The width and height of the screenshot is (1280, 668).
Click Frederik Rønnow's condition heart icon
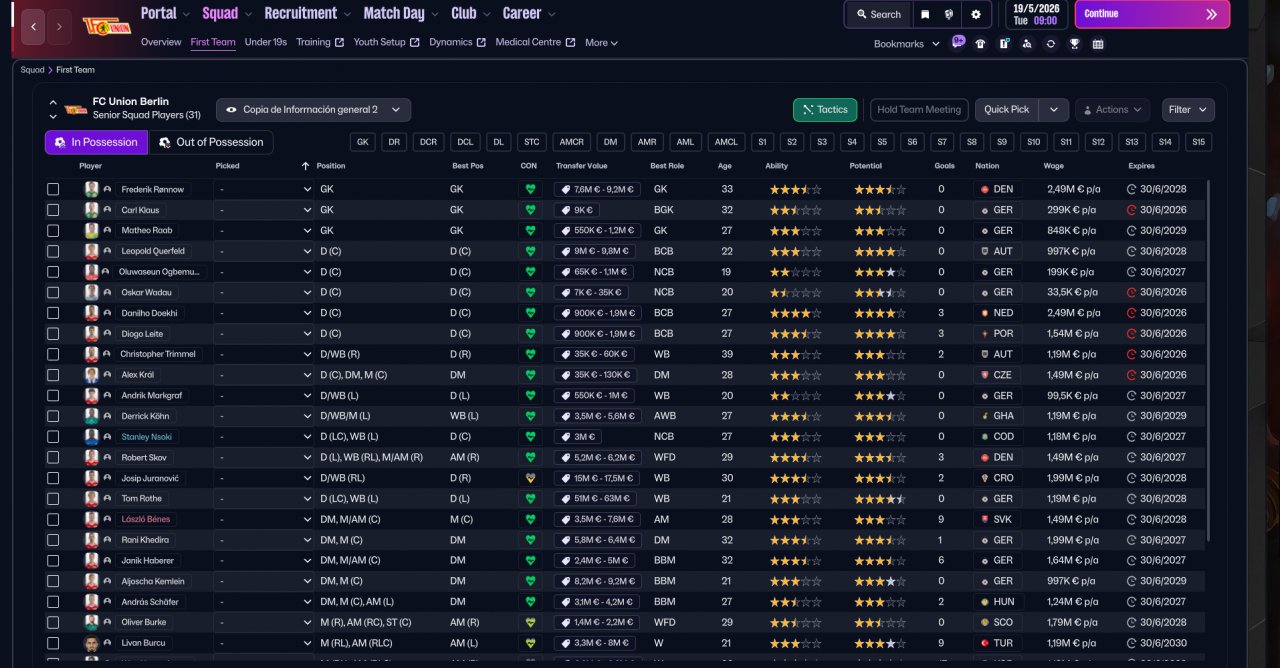(x=530, y=189)
